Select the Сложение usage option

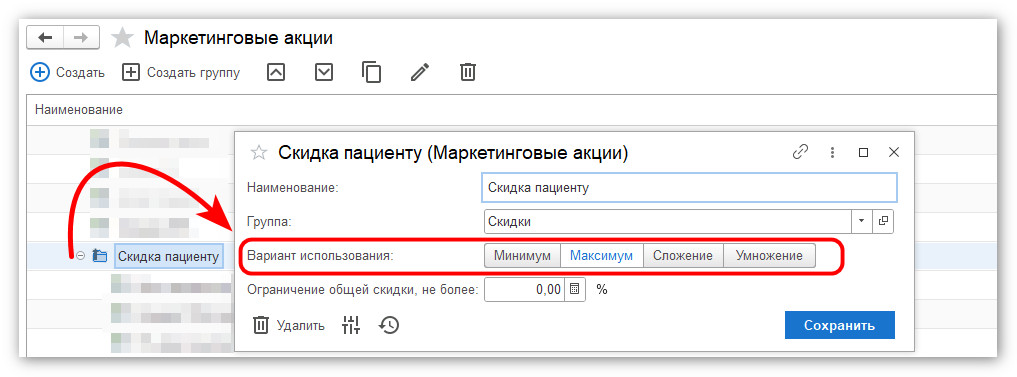[683, 256]
